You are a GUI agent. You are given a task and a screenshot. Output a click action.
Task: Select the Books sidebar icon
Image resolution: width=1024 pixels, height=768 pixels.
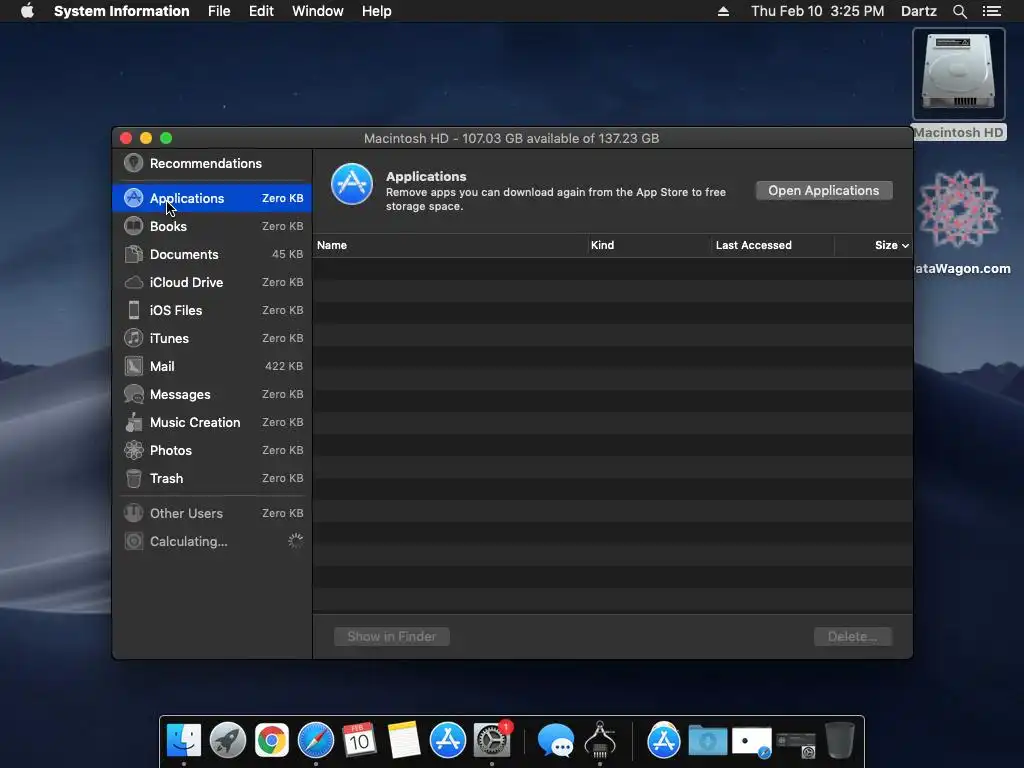(x=133, y=226)
